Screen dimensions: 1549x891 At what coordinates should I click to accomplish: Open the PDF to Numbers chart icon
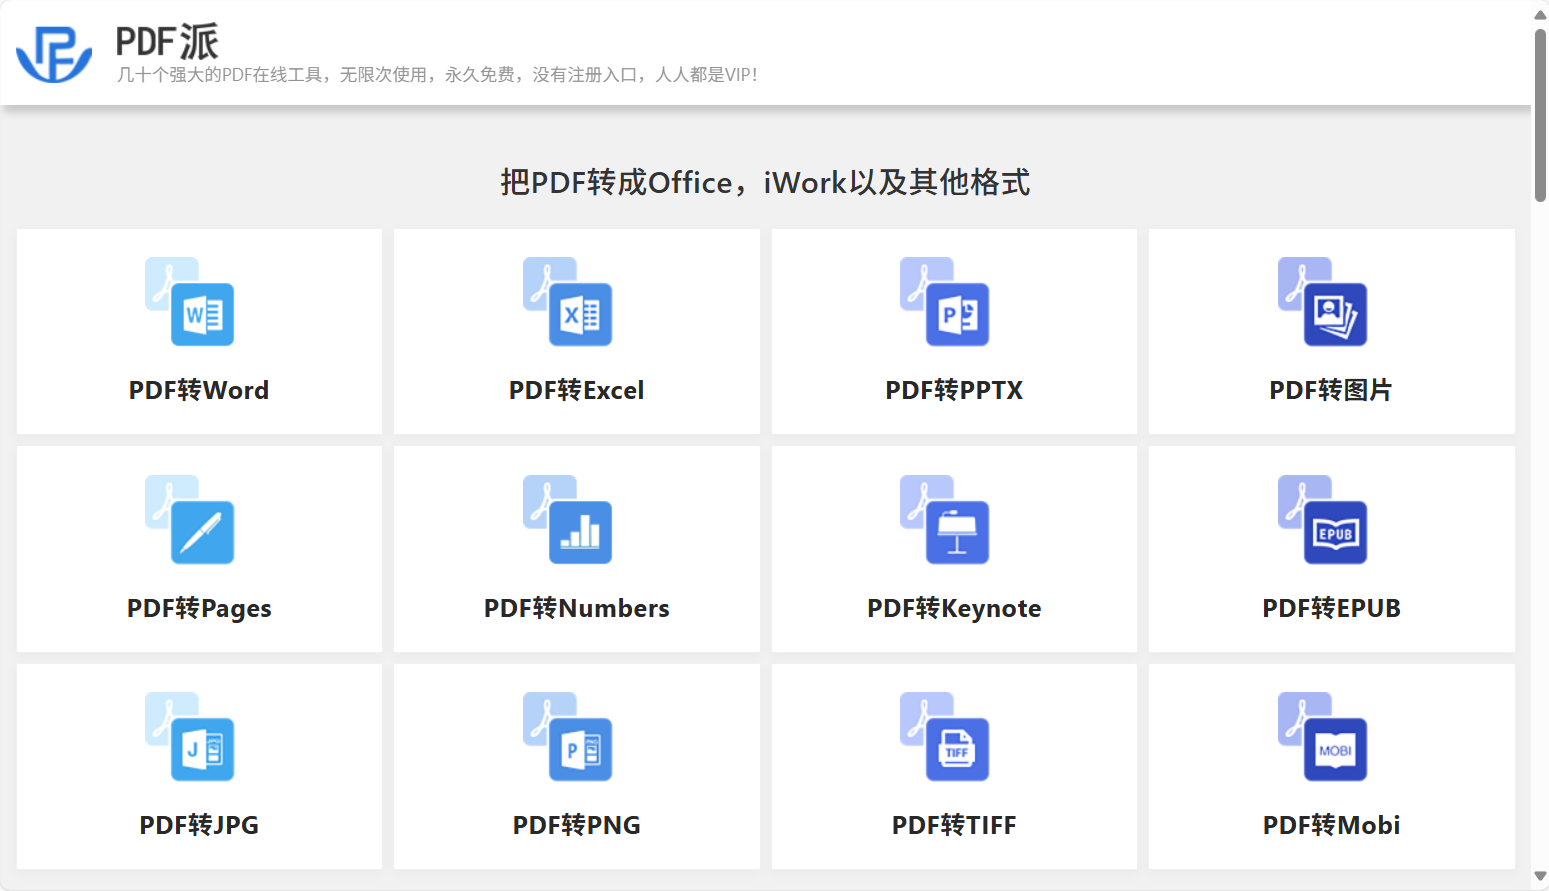pos(567,520)
